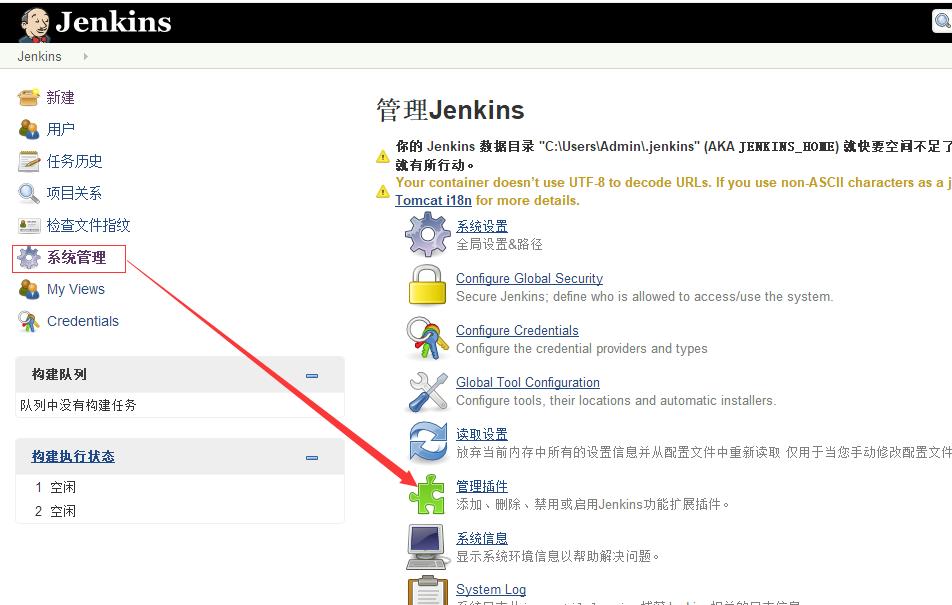
Task: Open Global Tool Configuration link
Action: tap(528, 383)
